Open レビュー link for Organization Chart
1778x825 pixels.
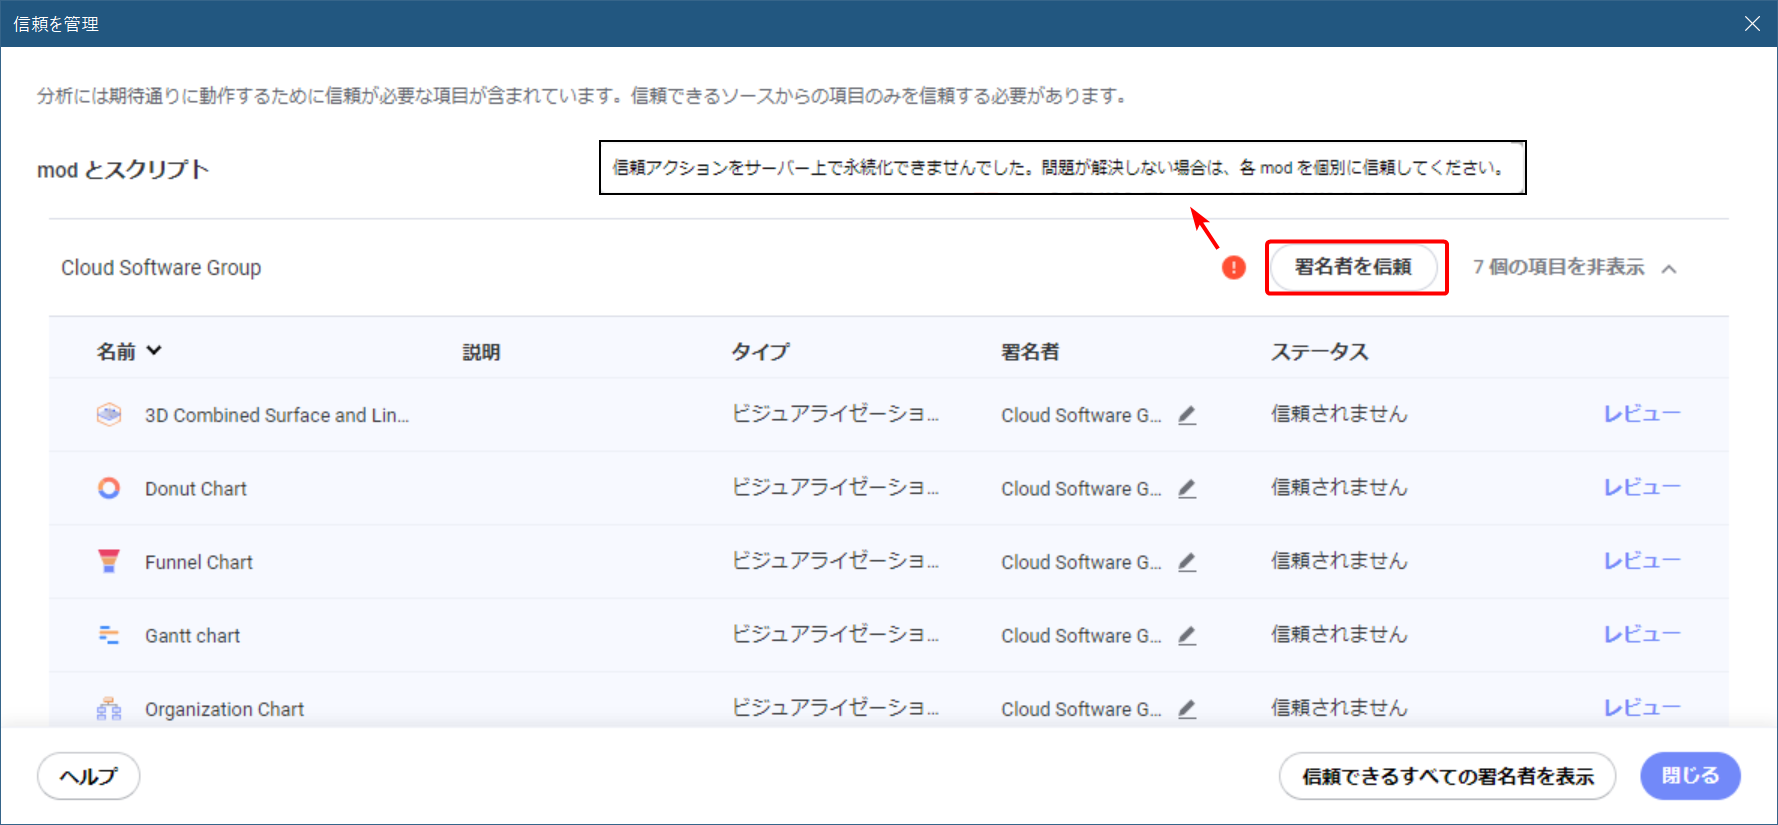[x=1642, y=708]
